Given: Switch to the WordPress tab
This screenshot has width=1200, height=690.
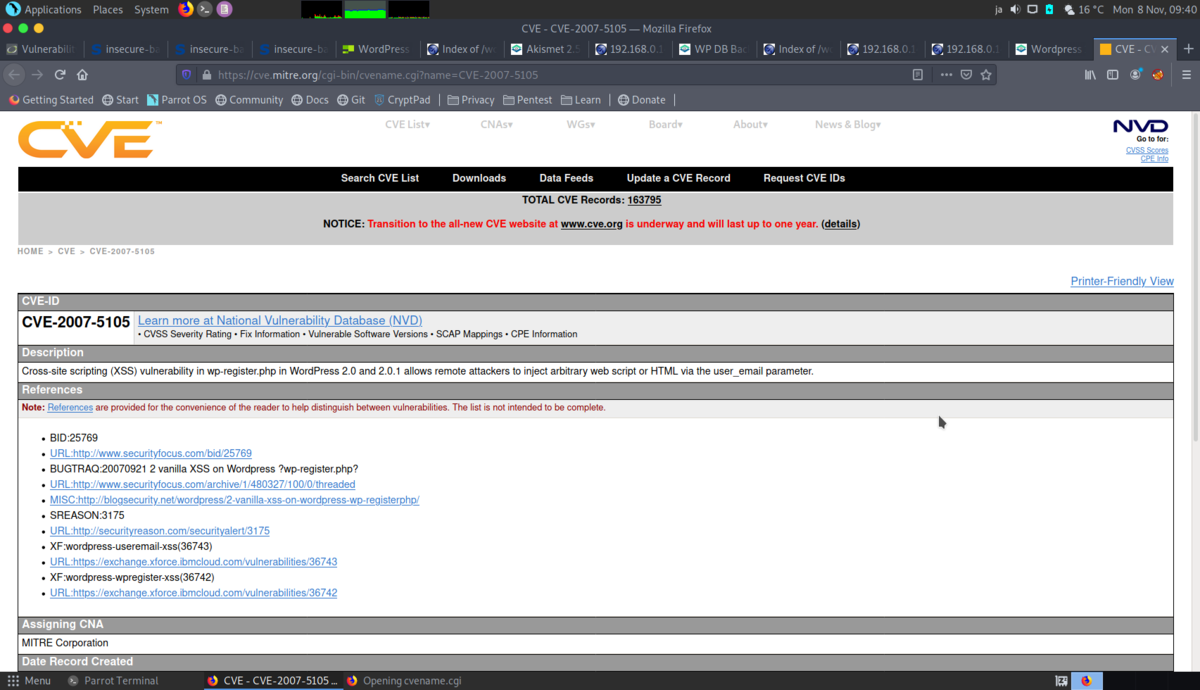Looking at the screenshot, I should coord(377,48).
